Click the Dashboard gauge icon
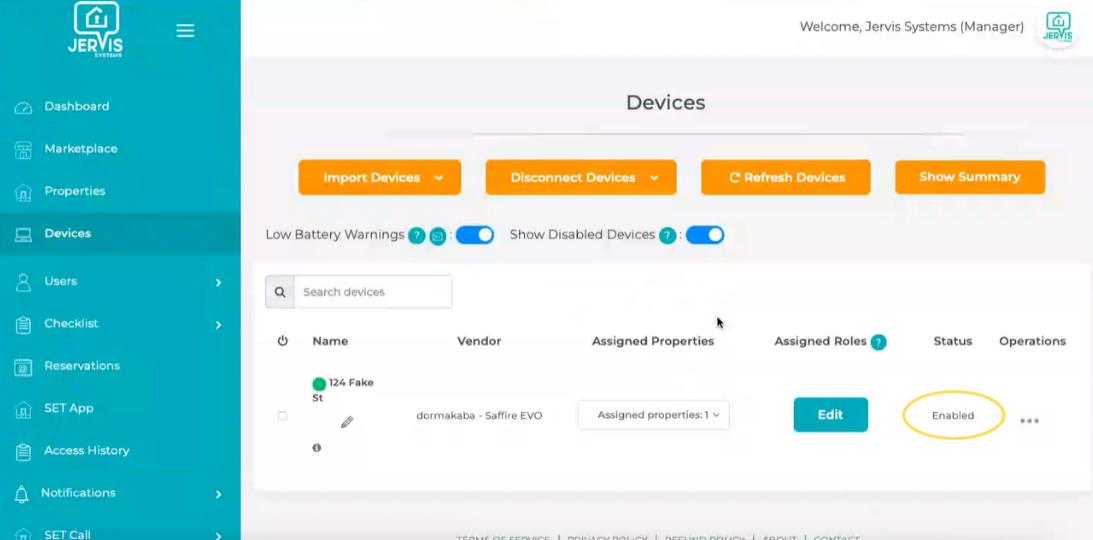Viewport: 1093px width, 540px height. (x=23, y=108)
